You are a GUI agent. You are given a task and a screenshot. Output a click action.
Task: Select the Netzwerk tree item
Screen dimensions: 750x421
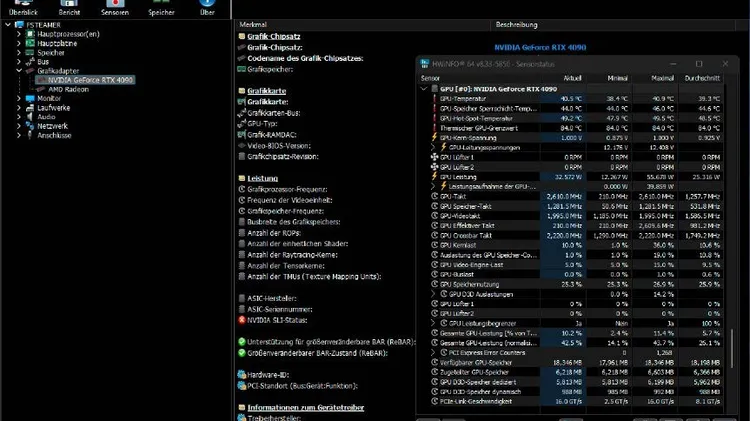(x=52, y=126)
